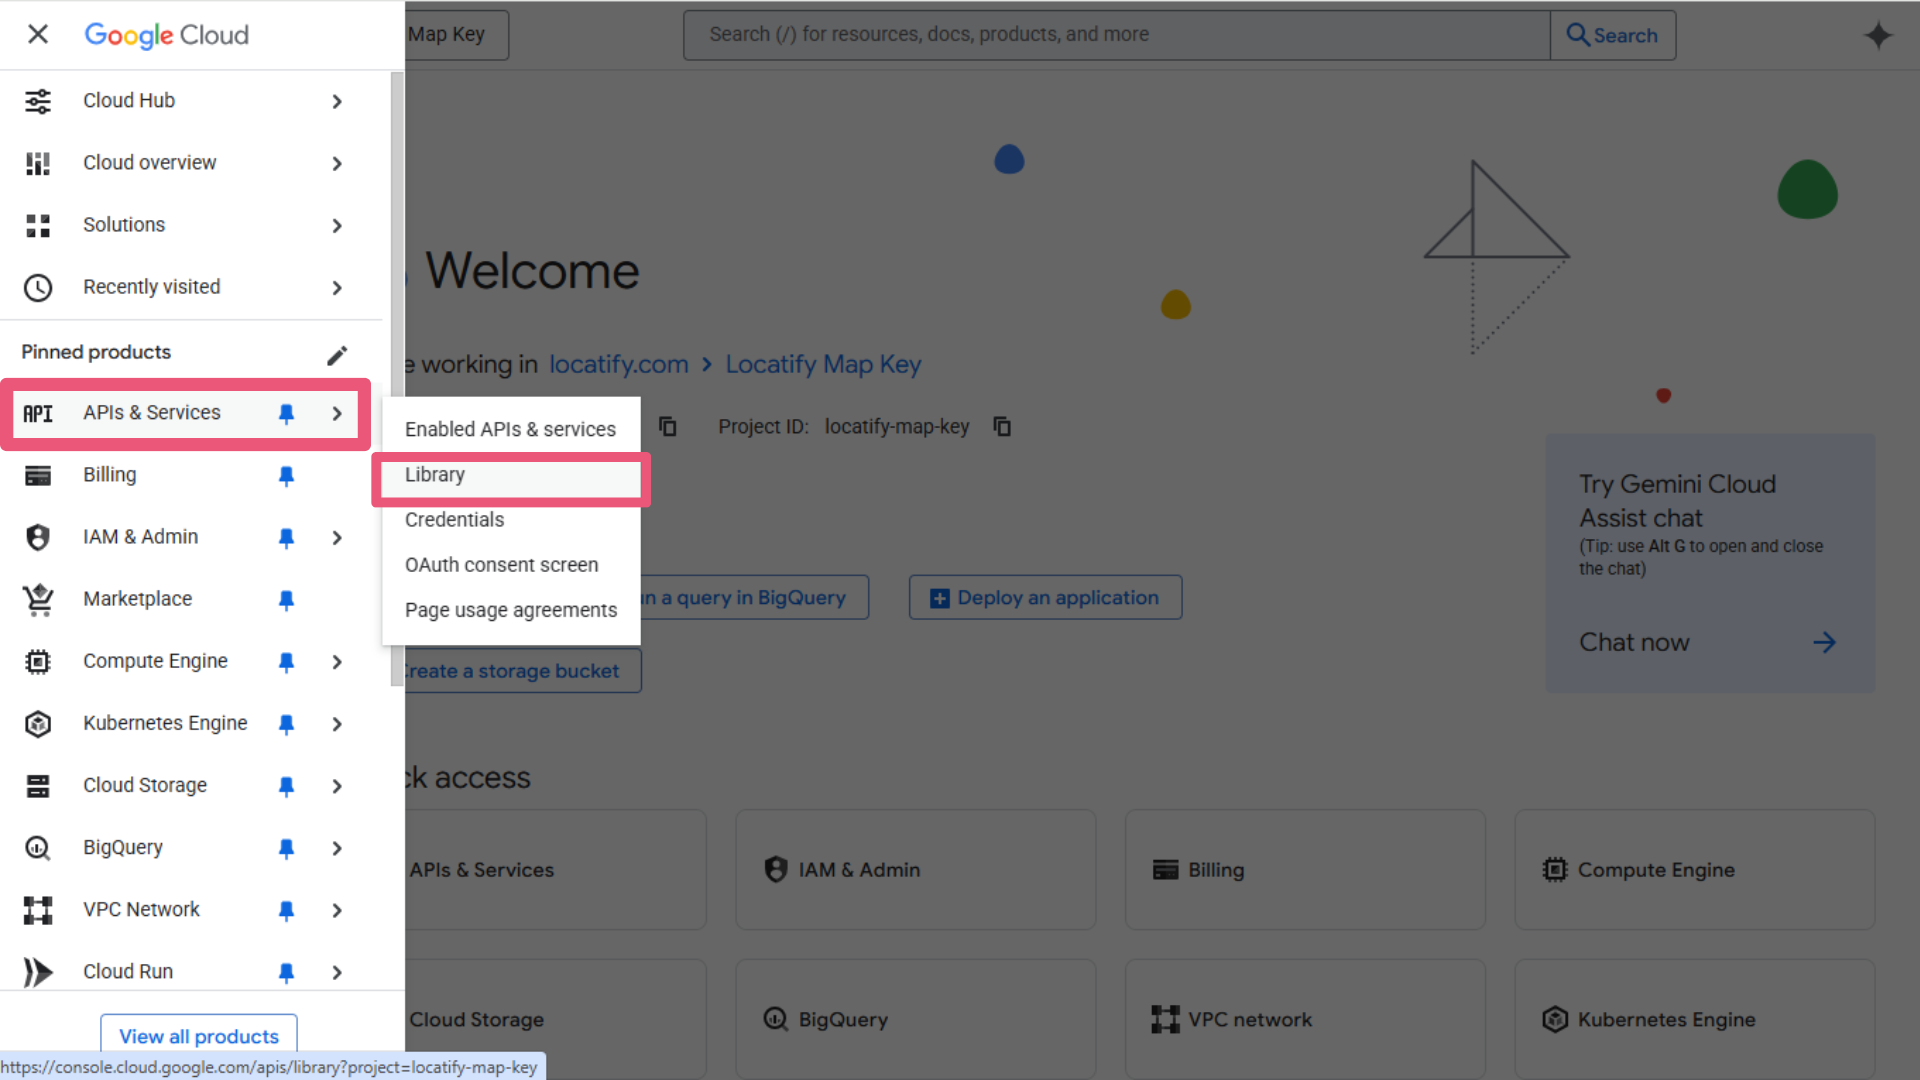Unpin Kubernetes Engine

[x=286, y=724]
